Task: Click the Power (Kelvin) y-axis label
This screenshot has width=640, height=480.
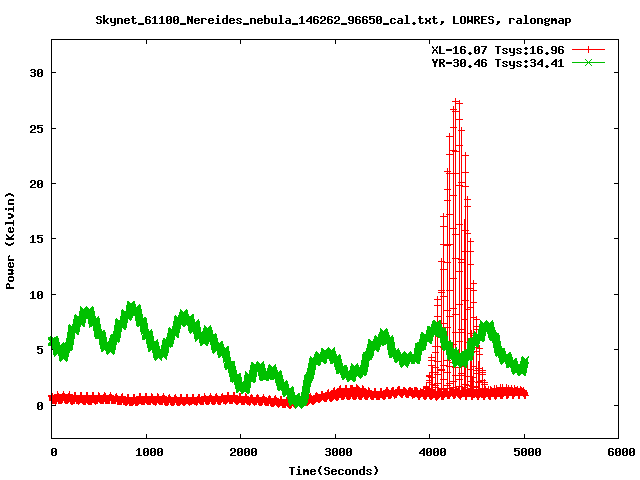Action: pos(10,239)
